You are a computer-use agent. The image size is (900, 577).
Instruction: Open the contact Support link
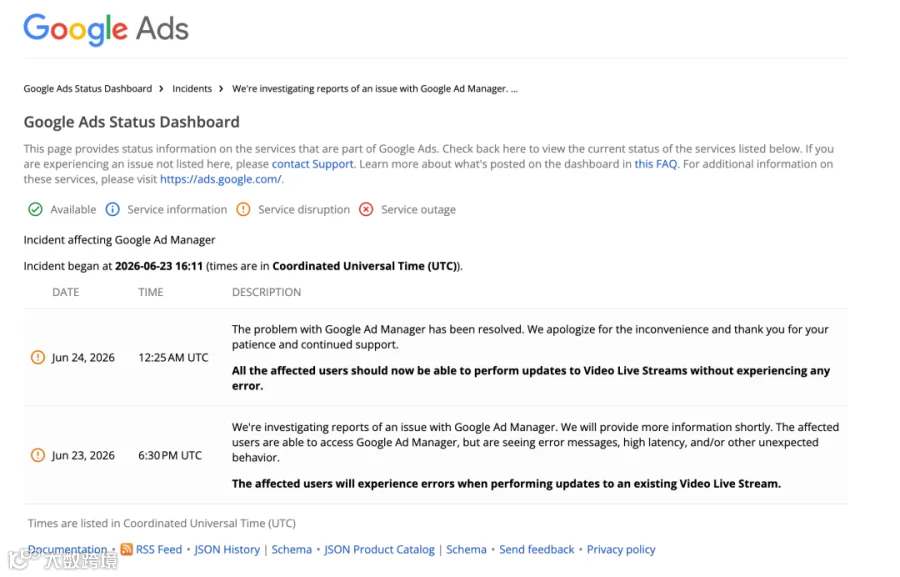[312, 164]
